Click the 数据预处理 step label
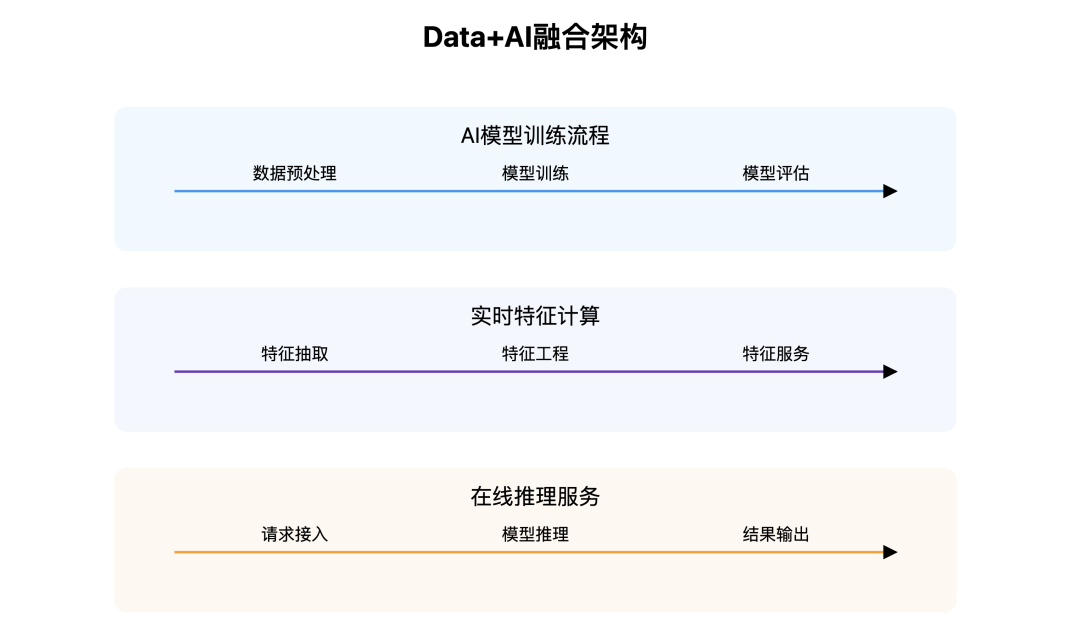The width and height of the screenshot is (1080, 632). pyautogui.click(x=295, y=173)
